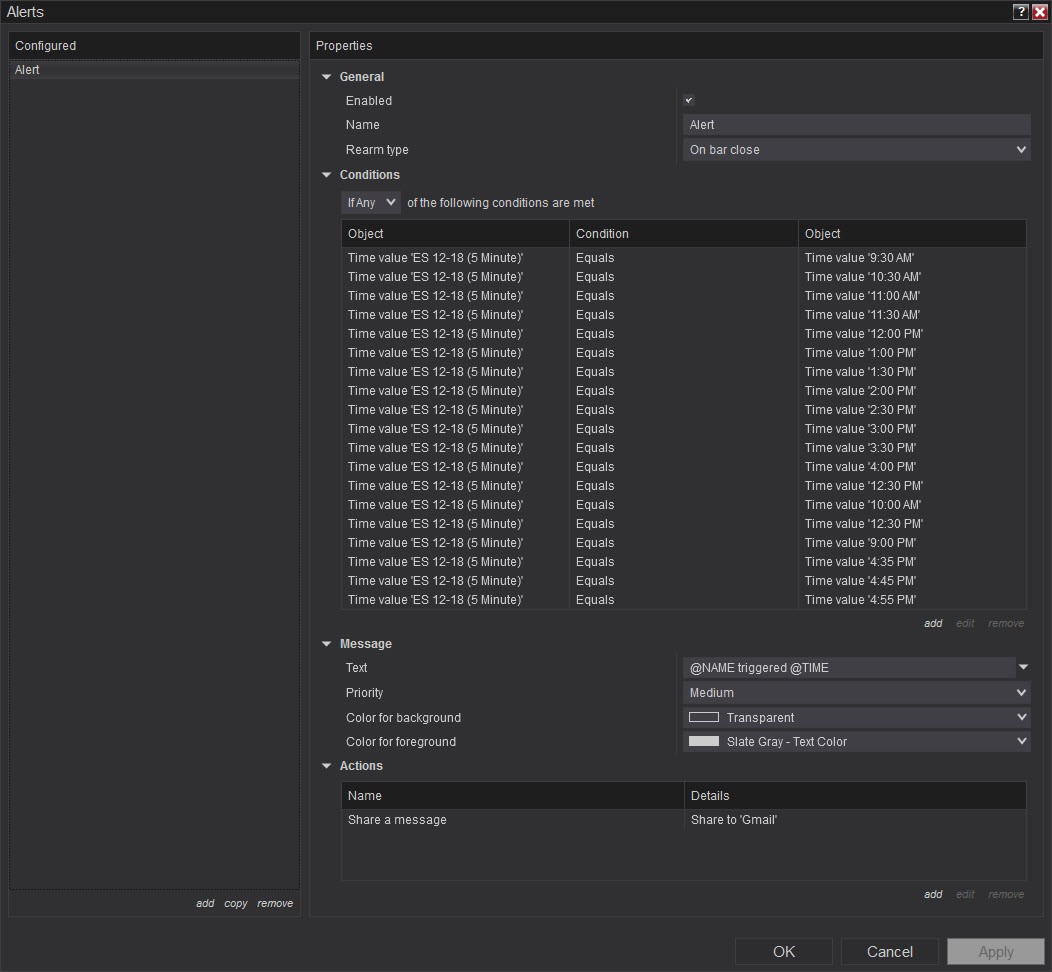The image size is (1052, 972).
Task: Open the If Any conditions dropdown
Action: coord(370,203)
